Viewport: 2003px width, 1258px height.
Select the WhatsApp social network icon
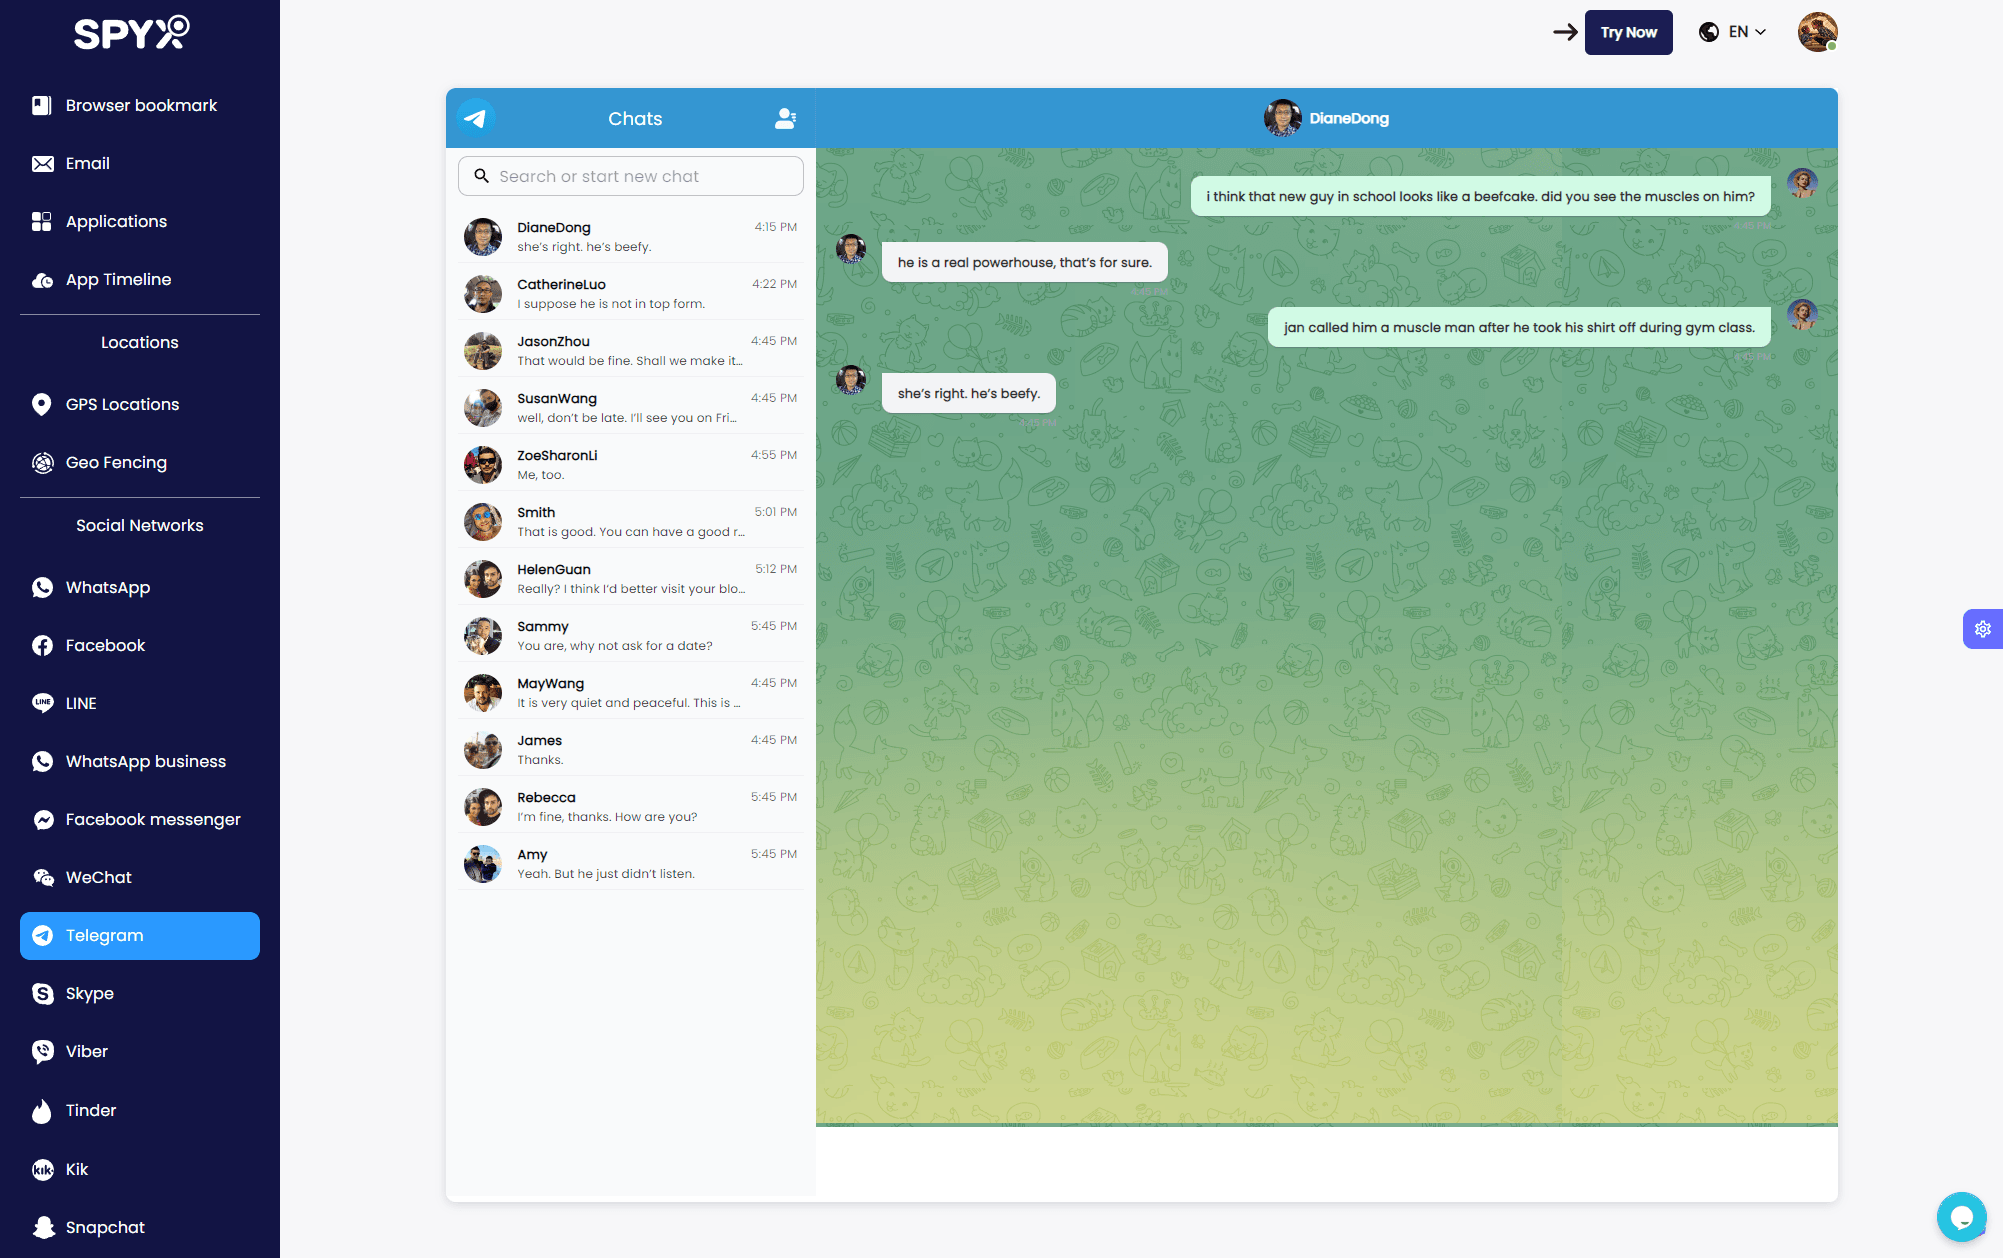pos(41,587)
